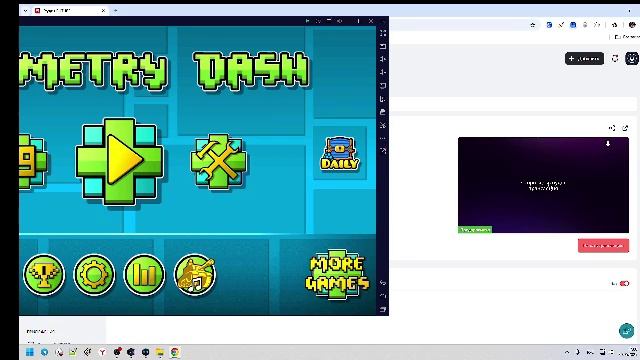Click the download arrow on the video preview
This screenshot has height=360, width=640.
pos(608,144)
